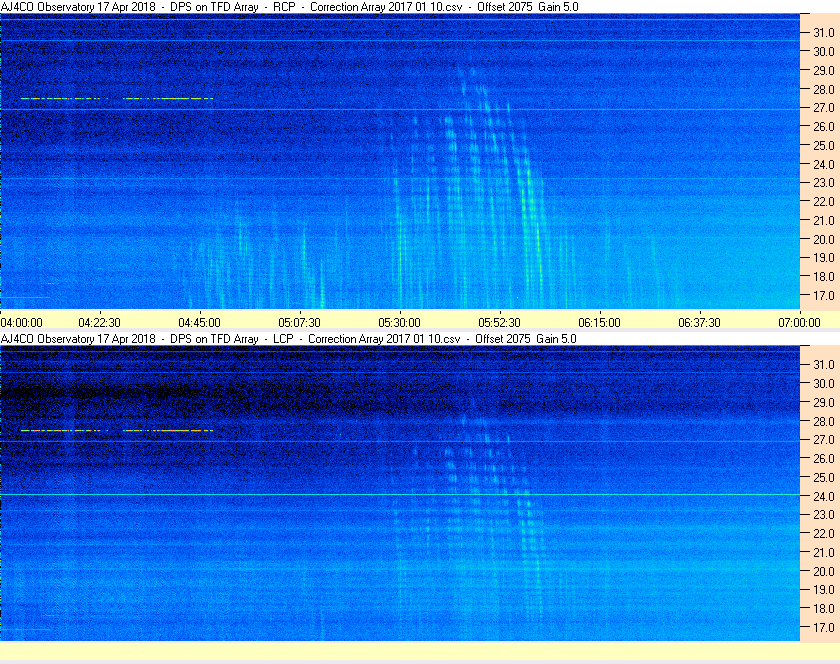Select the 28.0 frequency label in LCP panel
Image resolution: width=840 pixels, height=664 pixels.
click(824, 421)
